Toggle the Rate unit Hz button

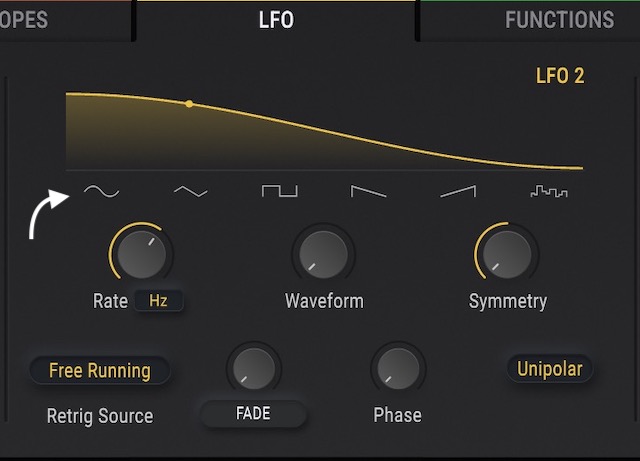pos(159,300)
